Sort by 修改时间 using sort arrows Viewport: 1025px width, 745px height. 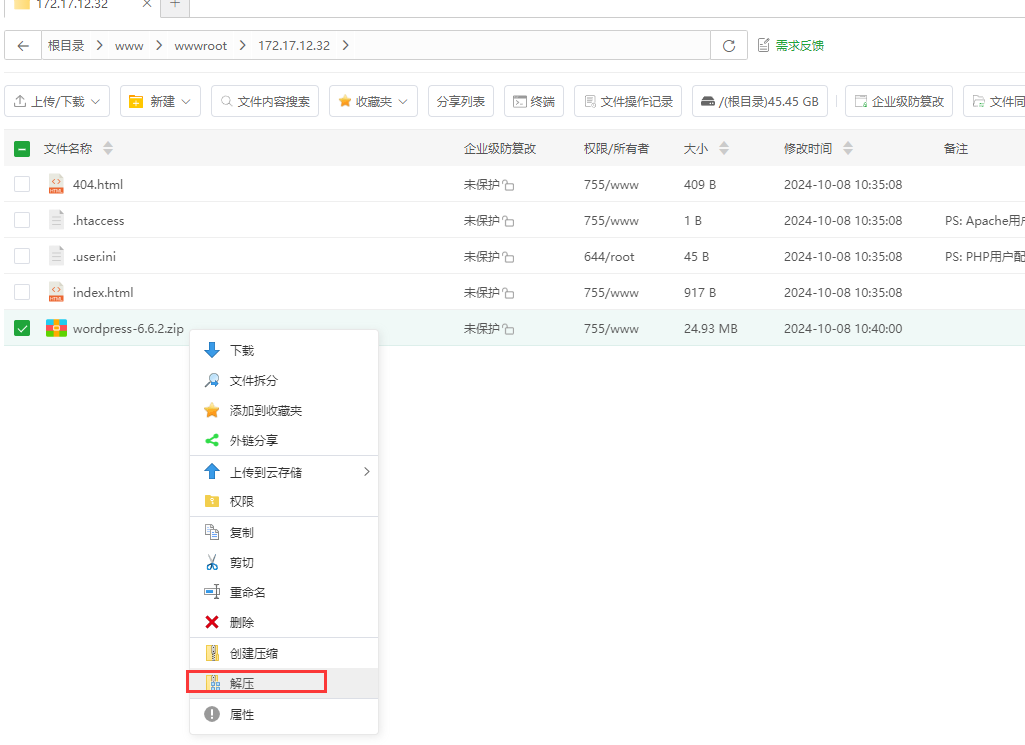(x=848, y=148)
